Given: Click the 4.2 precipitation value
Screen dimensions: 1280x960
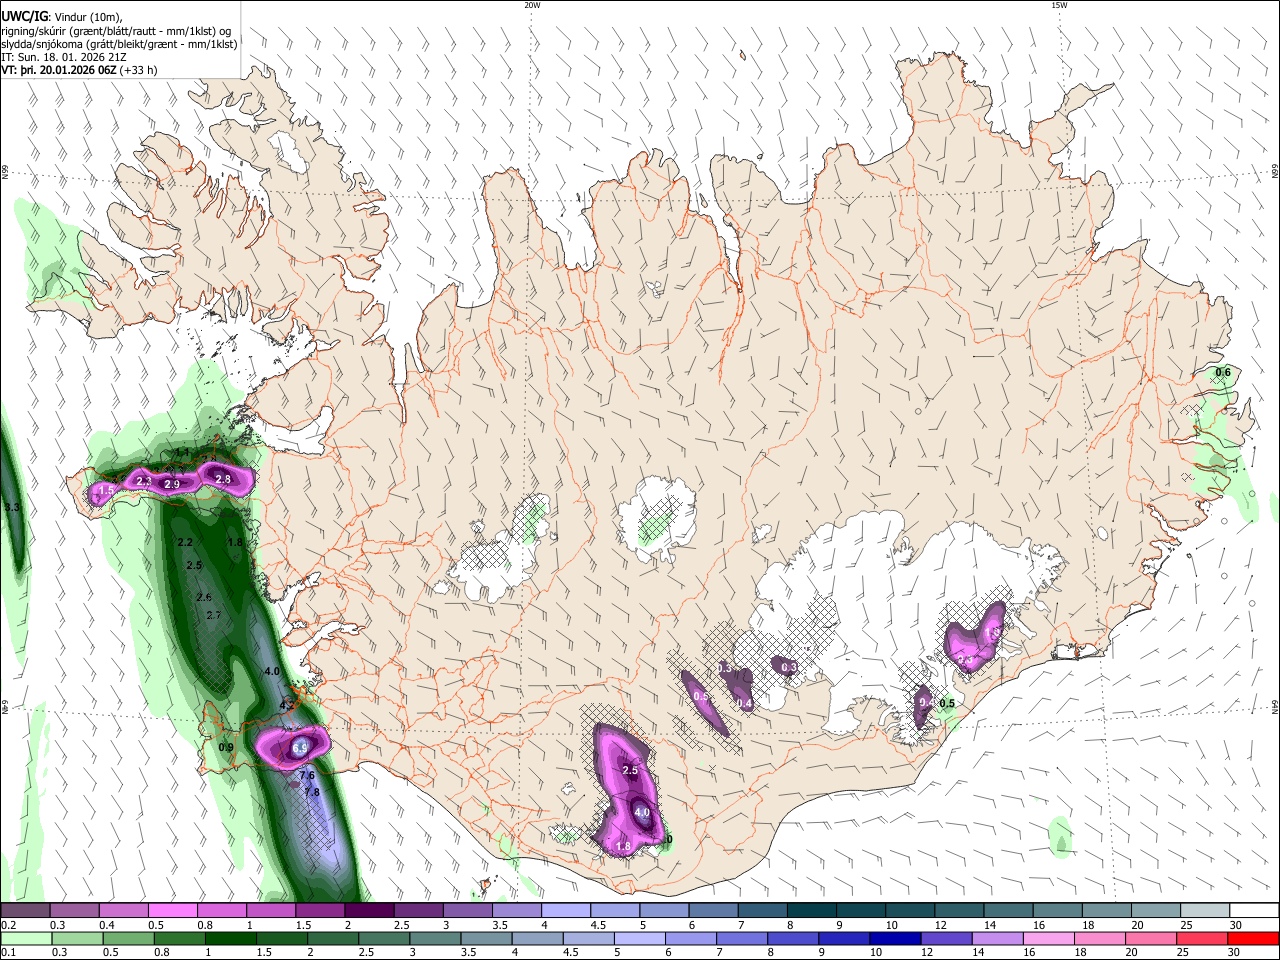Looking at the screenshot, I should 287,705.
